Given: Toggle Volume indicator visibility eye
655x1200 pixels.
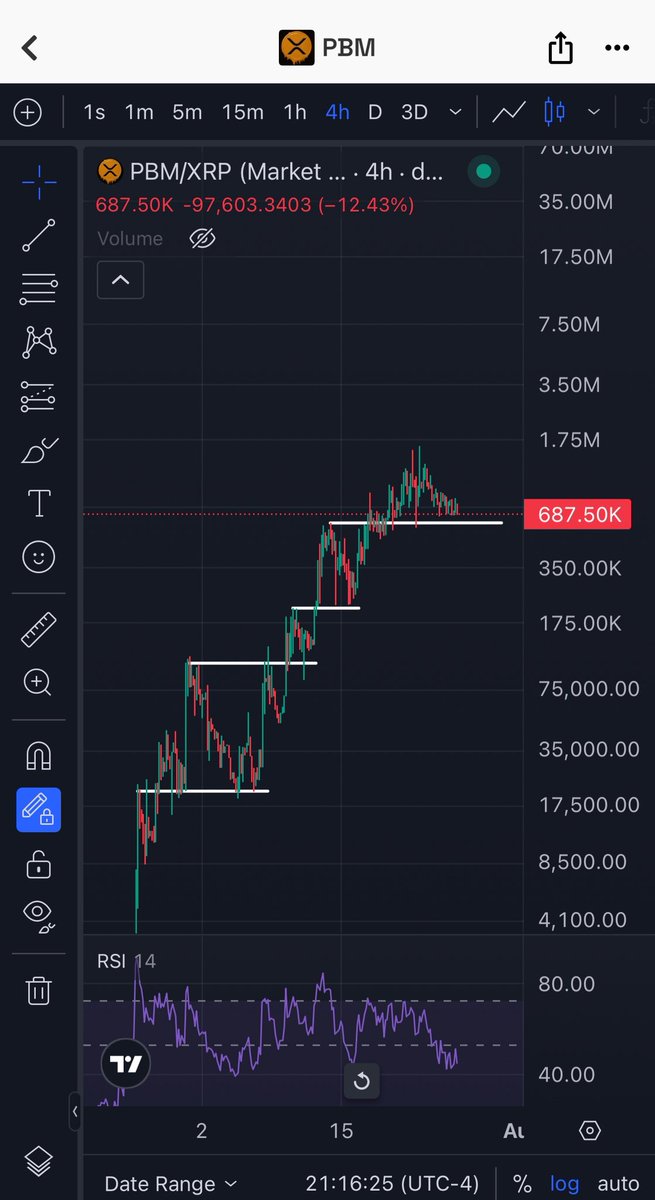Looking at the screenshot, I should click(202, 238).
